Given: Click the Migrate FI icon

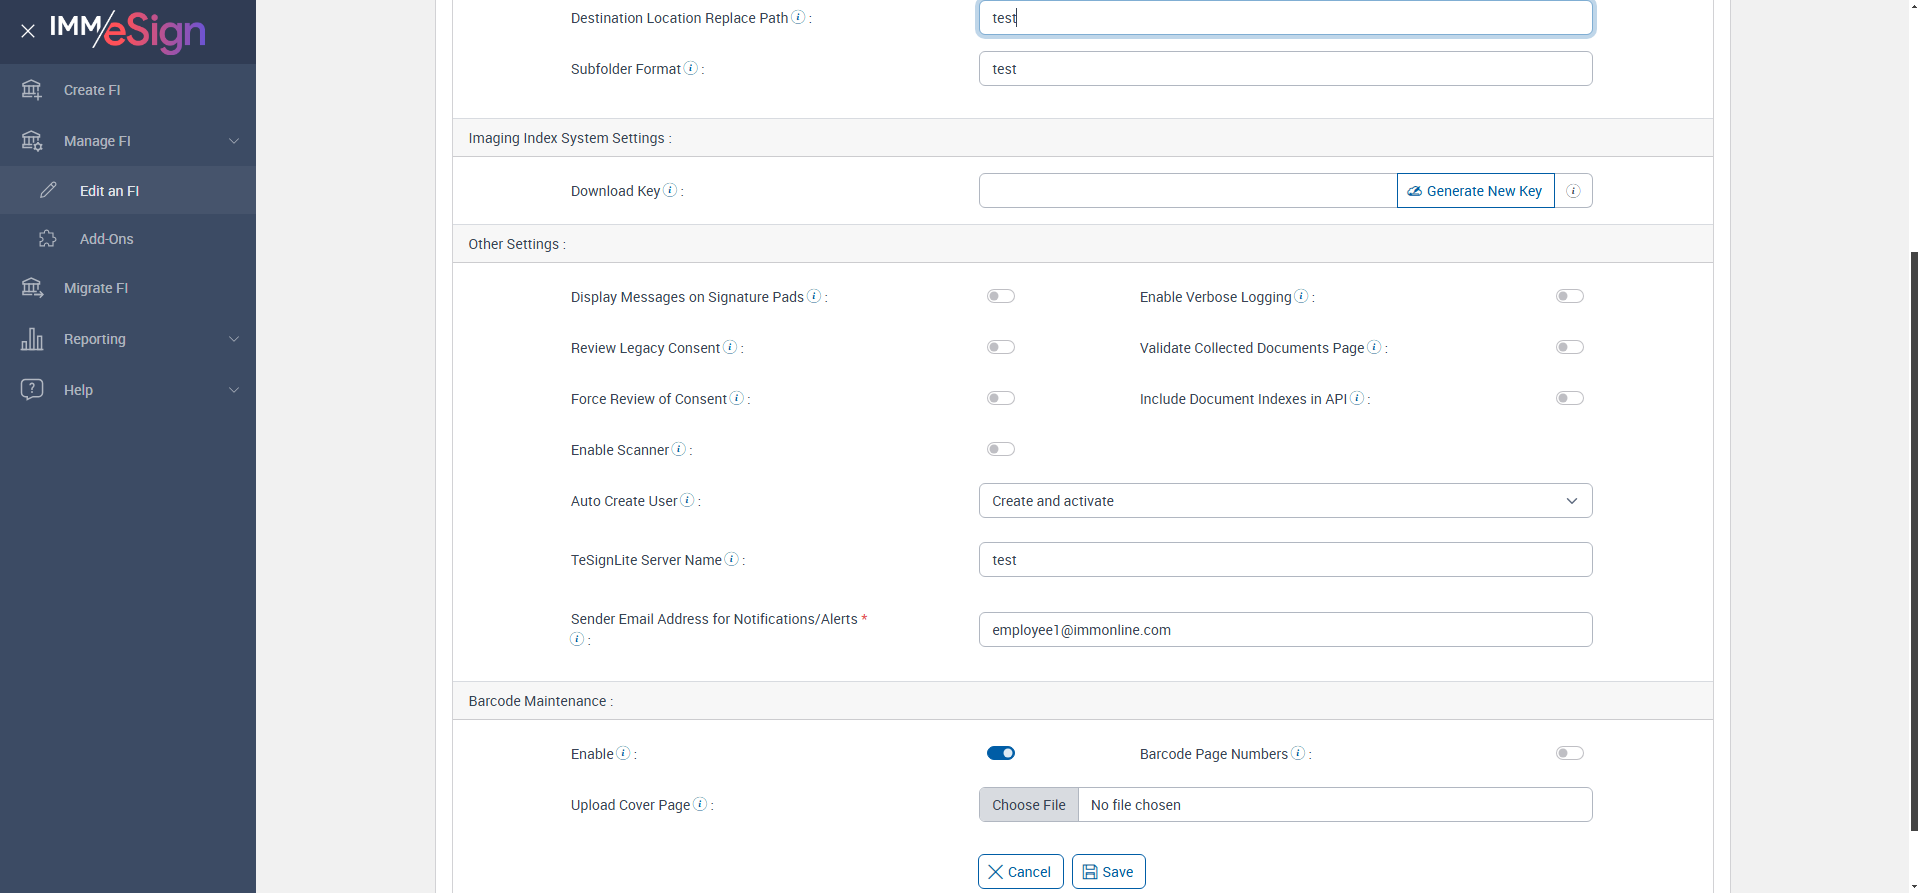Looking at the screenshot, I should (x=32, y=288).
